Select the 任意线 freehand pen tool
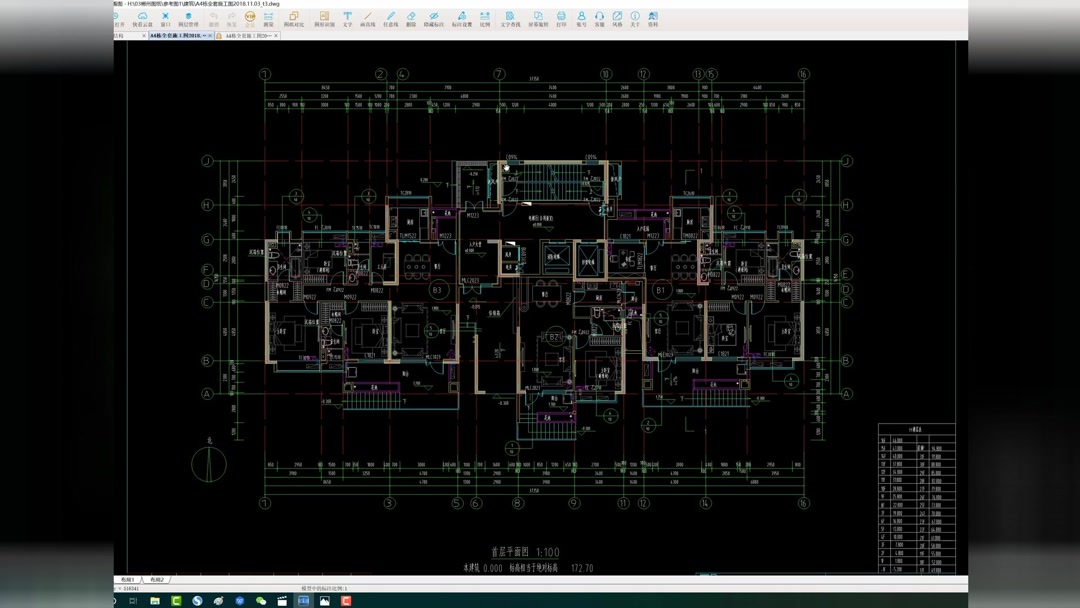 (x=391, y=19)
